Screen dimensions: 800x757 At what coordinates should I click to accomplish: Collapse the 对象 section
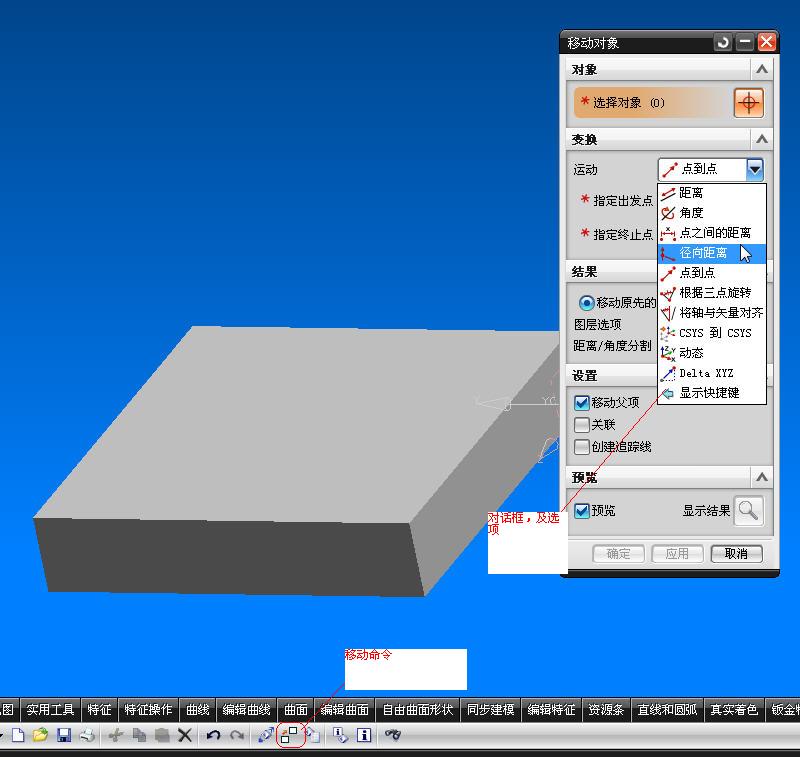[762, 70]
